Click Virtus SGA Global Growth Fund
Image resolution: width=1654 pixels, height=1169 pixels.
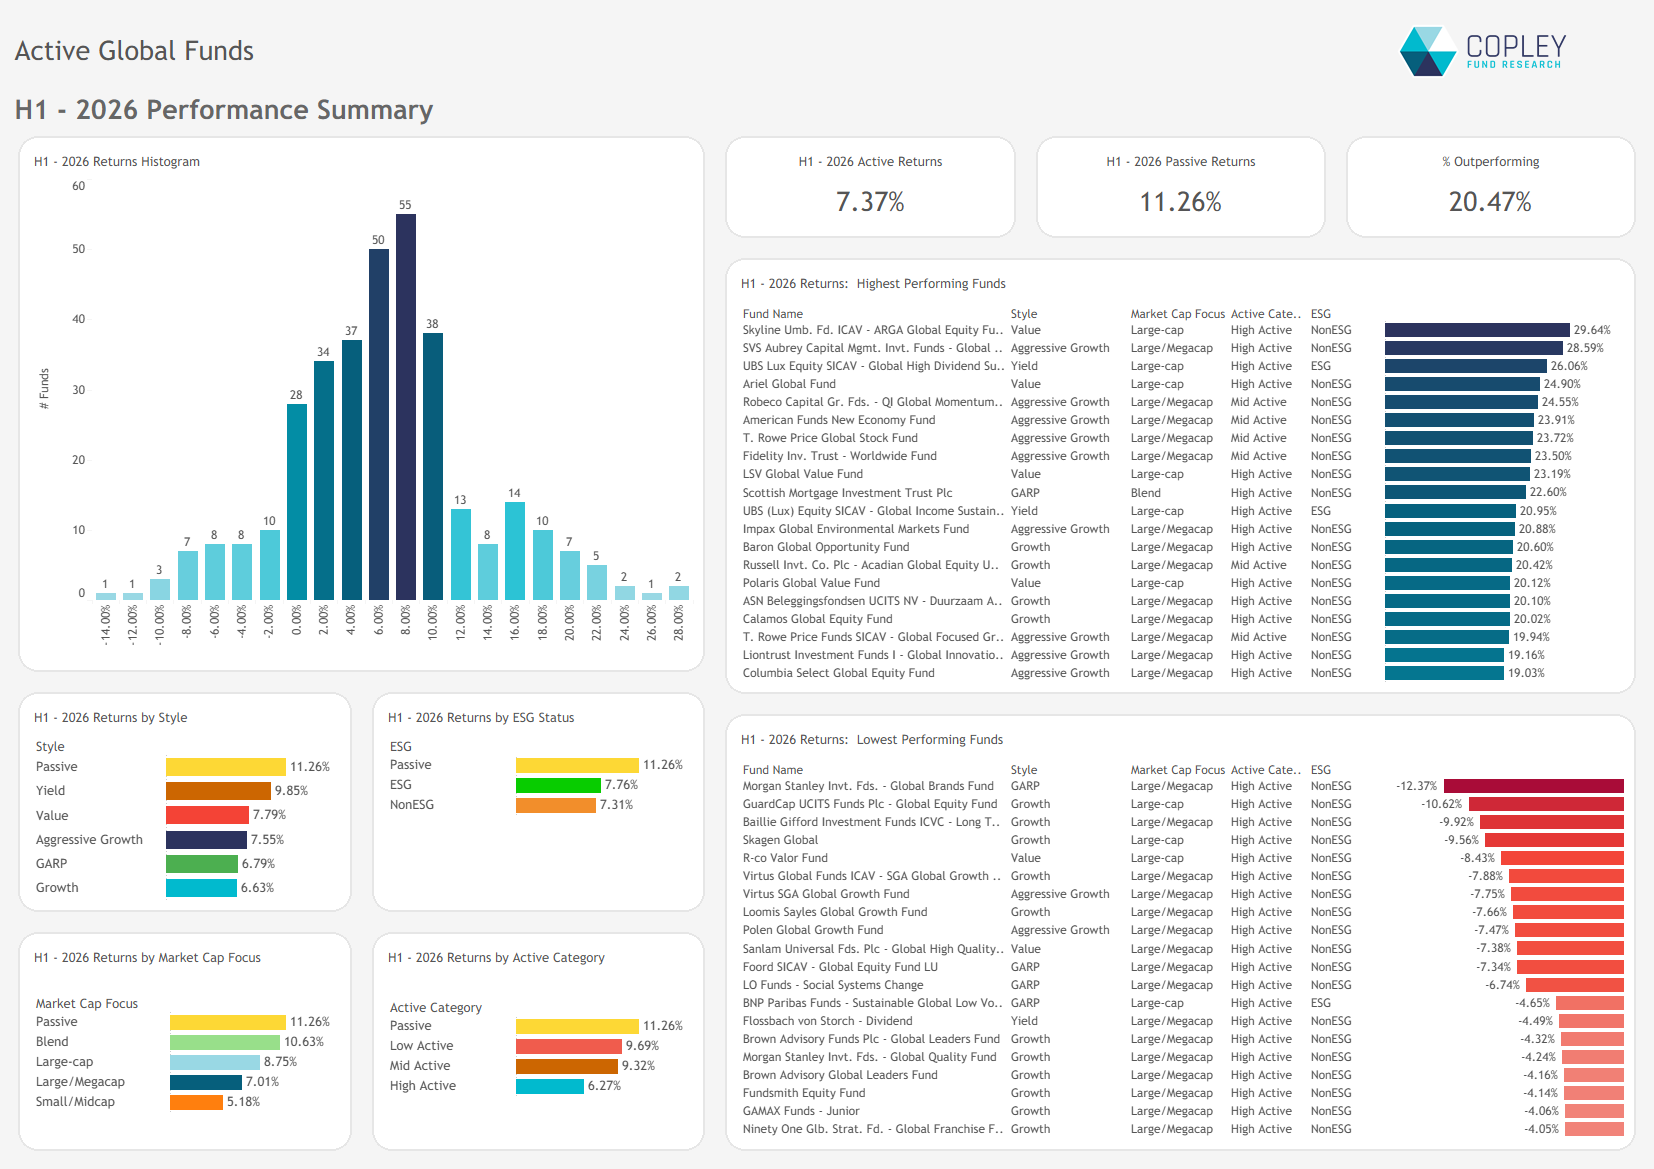pyautogui.click(x=826, y=894)
